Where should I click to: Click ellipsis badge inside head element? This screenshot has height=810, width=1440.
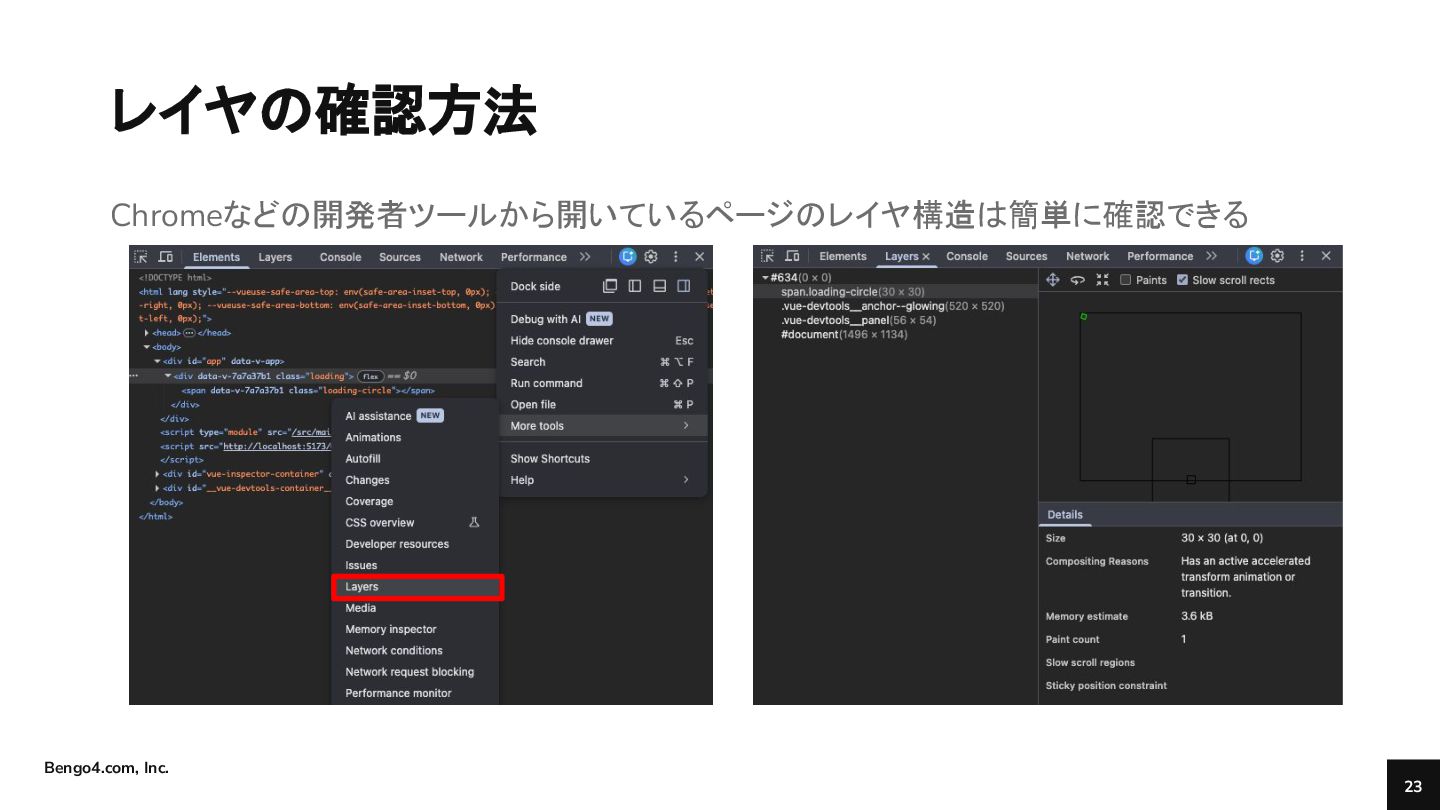(189, 332)
